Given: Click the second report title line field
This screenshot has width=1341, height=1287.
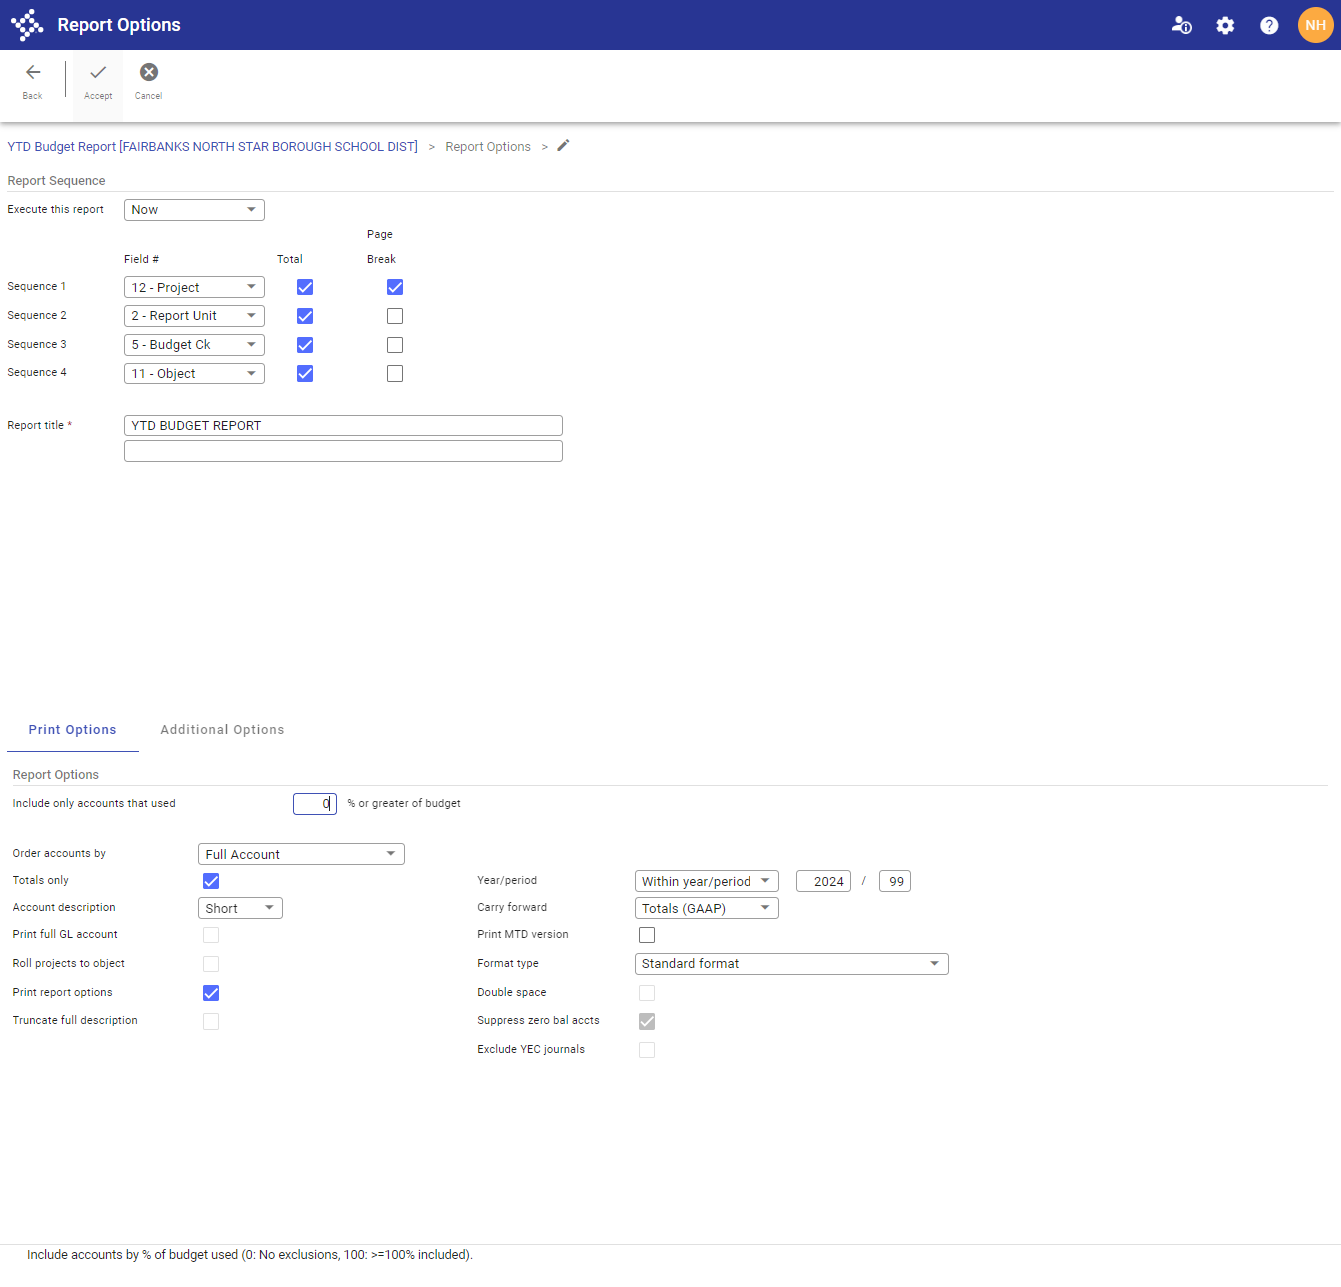Looking at the screenshot, I should [343, 451].
